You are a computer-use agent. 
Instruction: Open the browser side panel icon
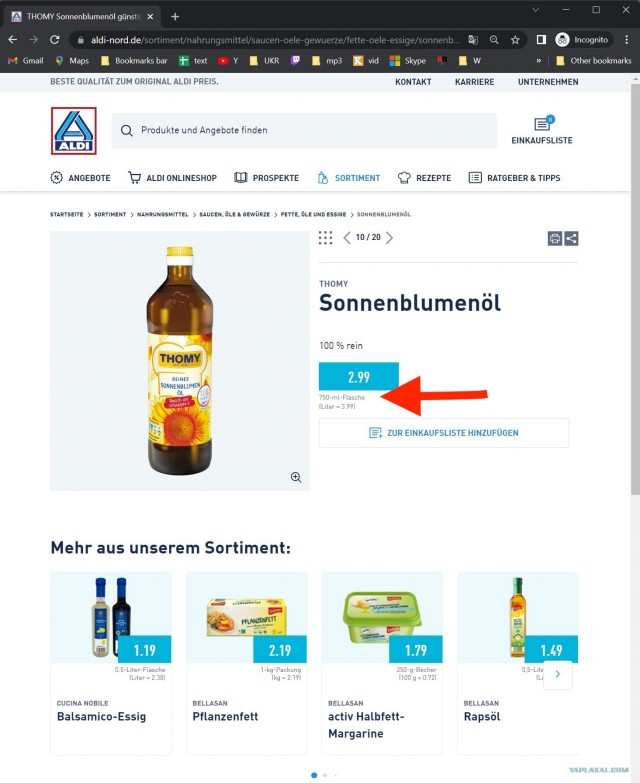coord(541,39)
